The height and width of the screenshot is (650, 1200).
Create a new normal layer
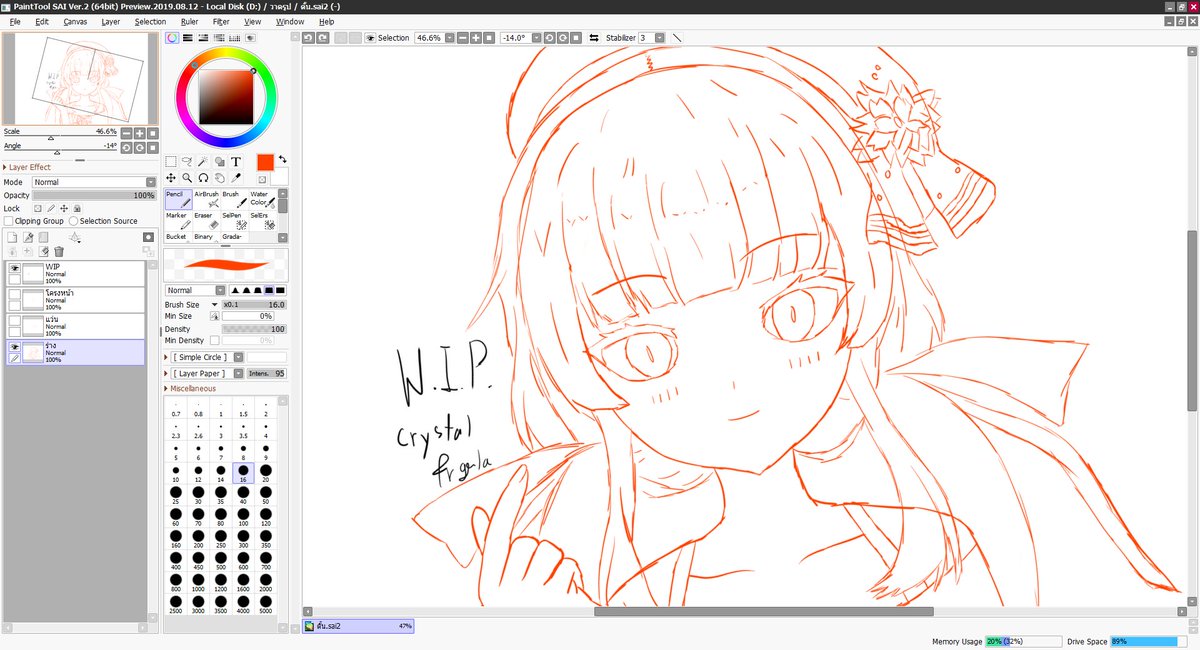coord(12,237)
